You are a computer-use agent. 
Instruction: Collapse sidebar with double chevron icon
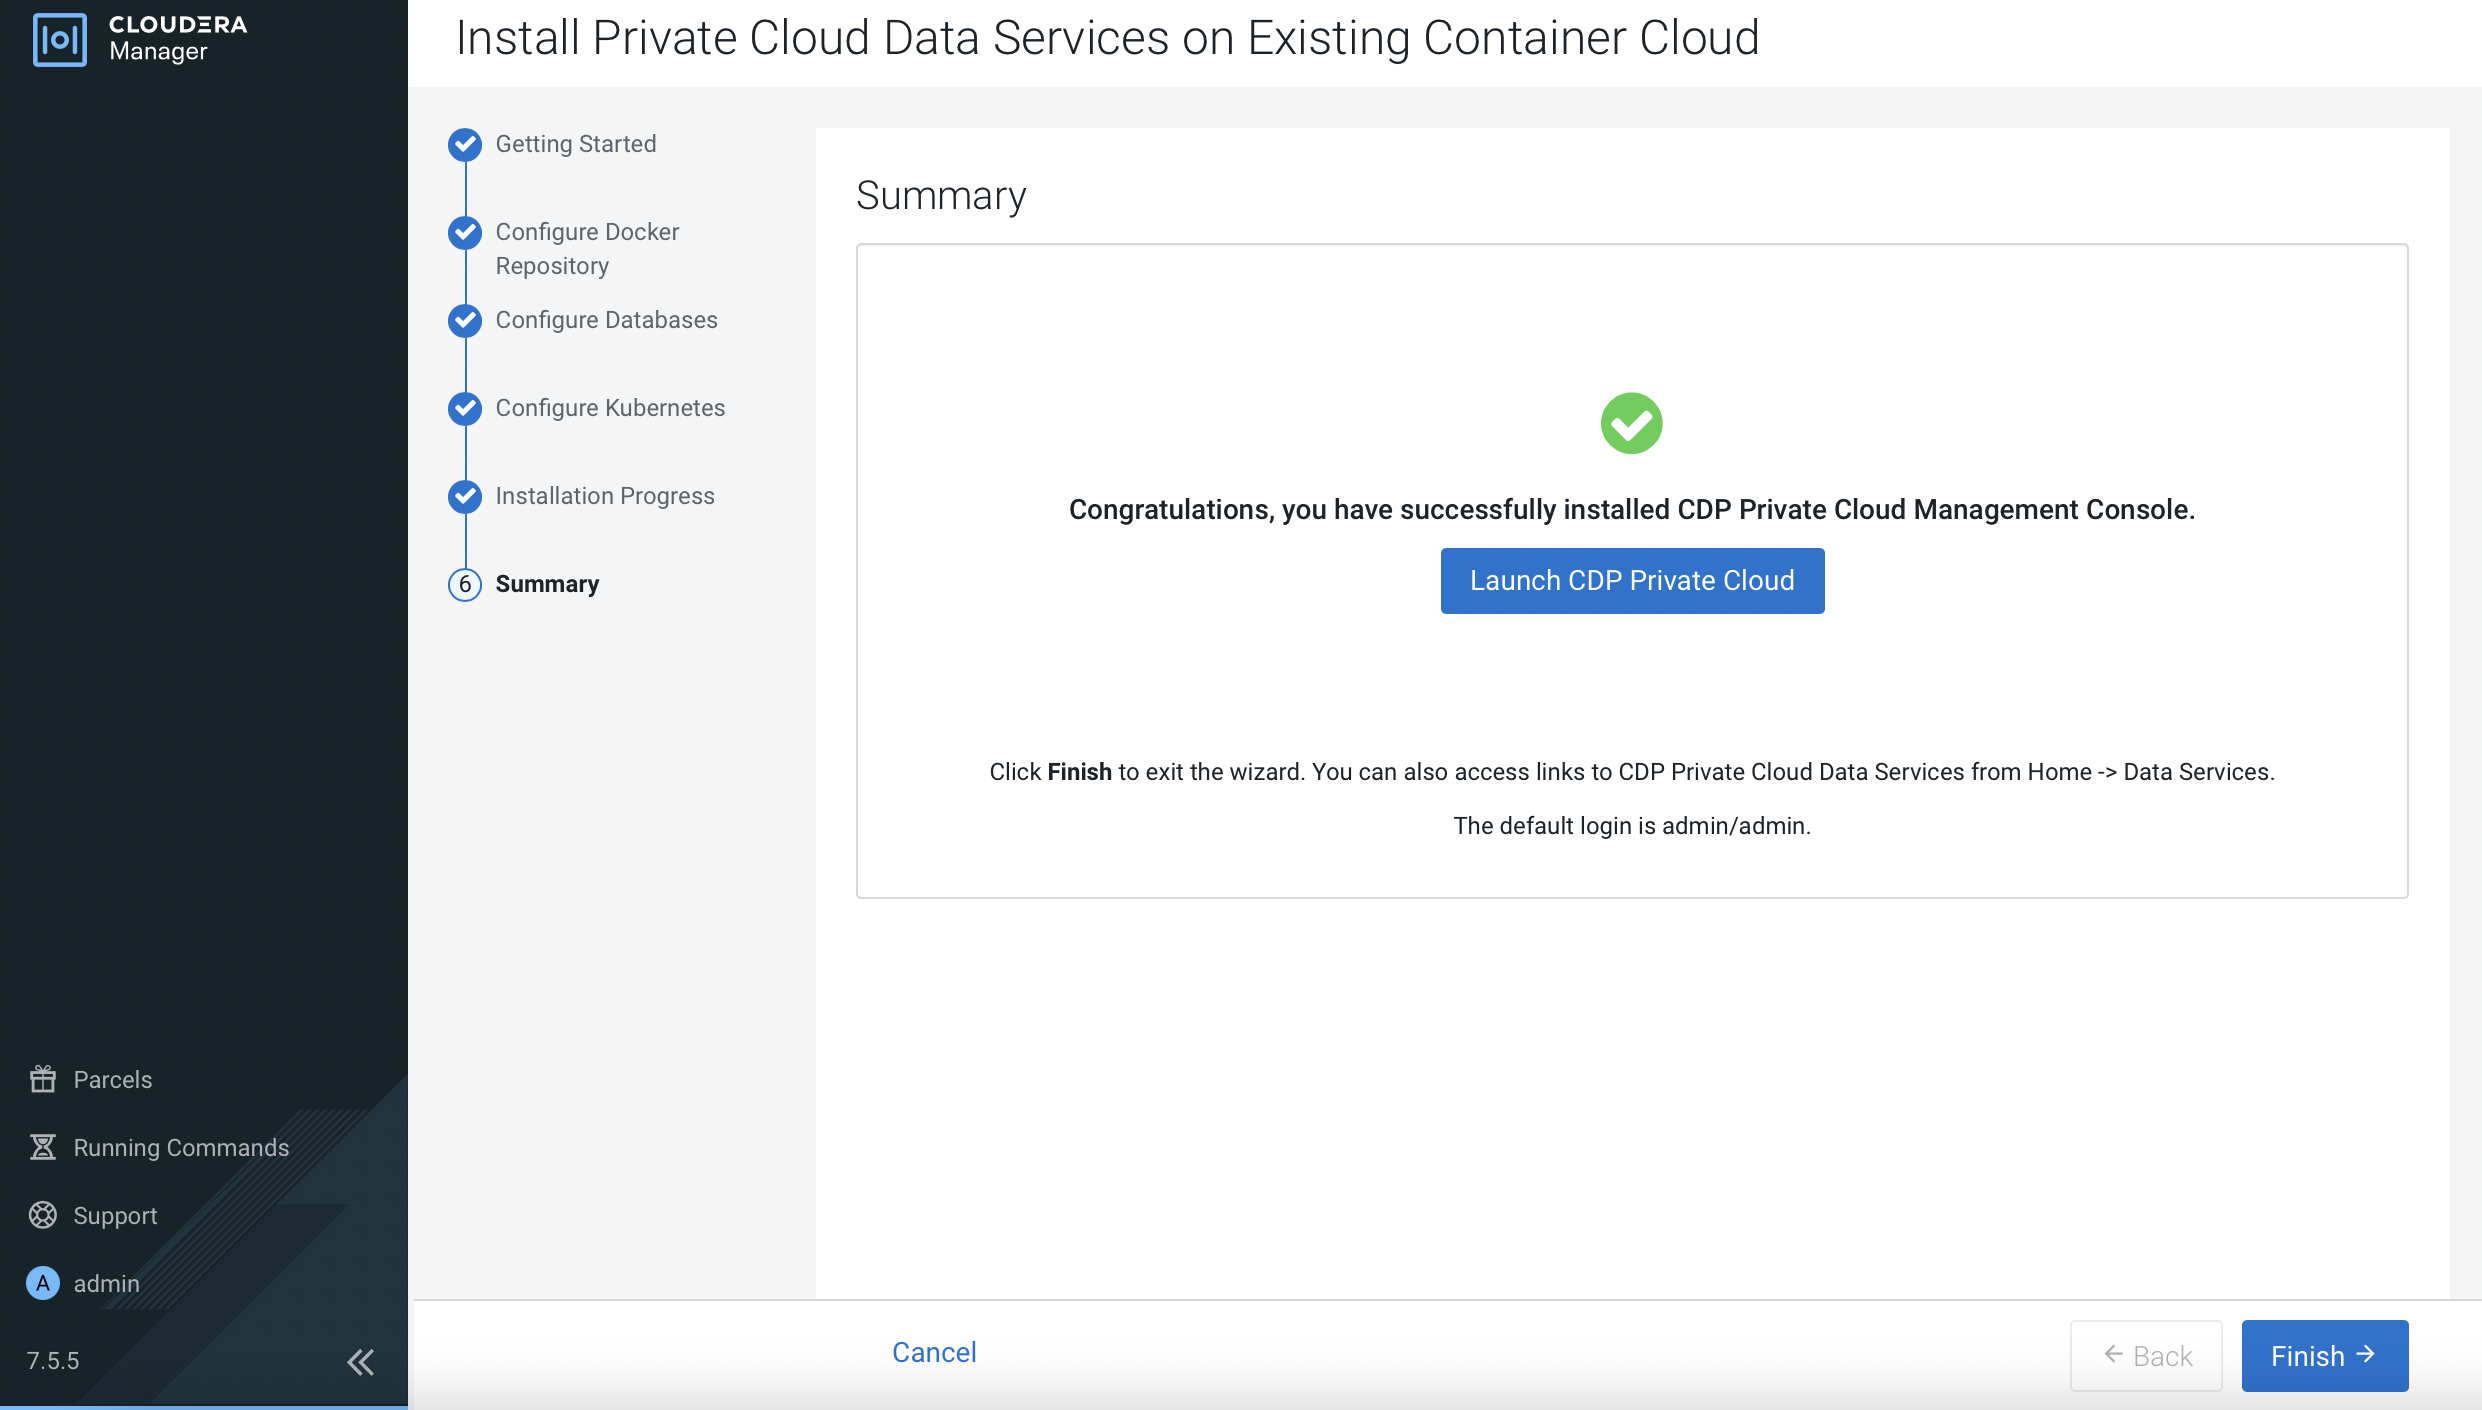(x=360, y=1361)
